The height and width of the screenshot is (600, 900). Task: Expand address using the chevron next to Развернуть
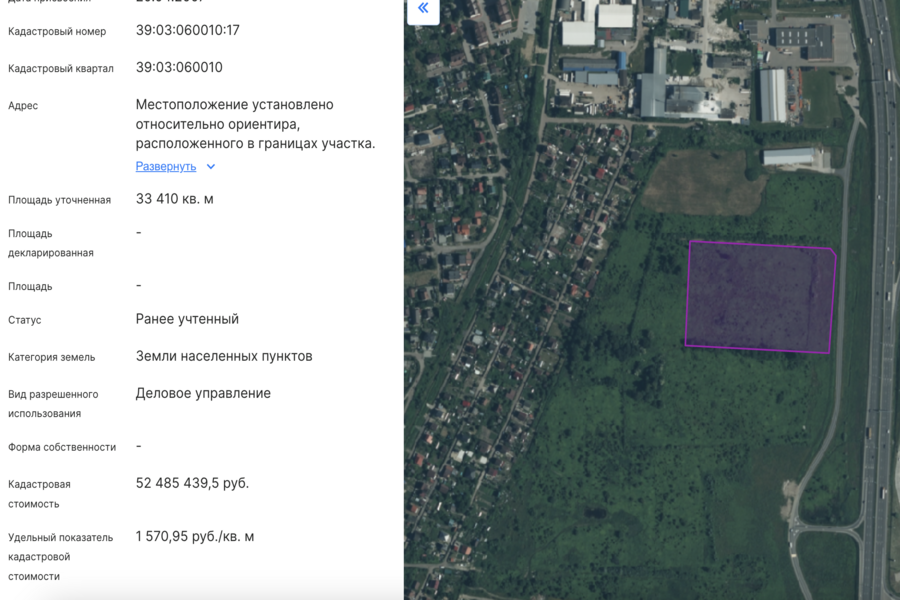pyautogui.click(x=211, y=167)
